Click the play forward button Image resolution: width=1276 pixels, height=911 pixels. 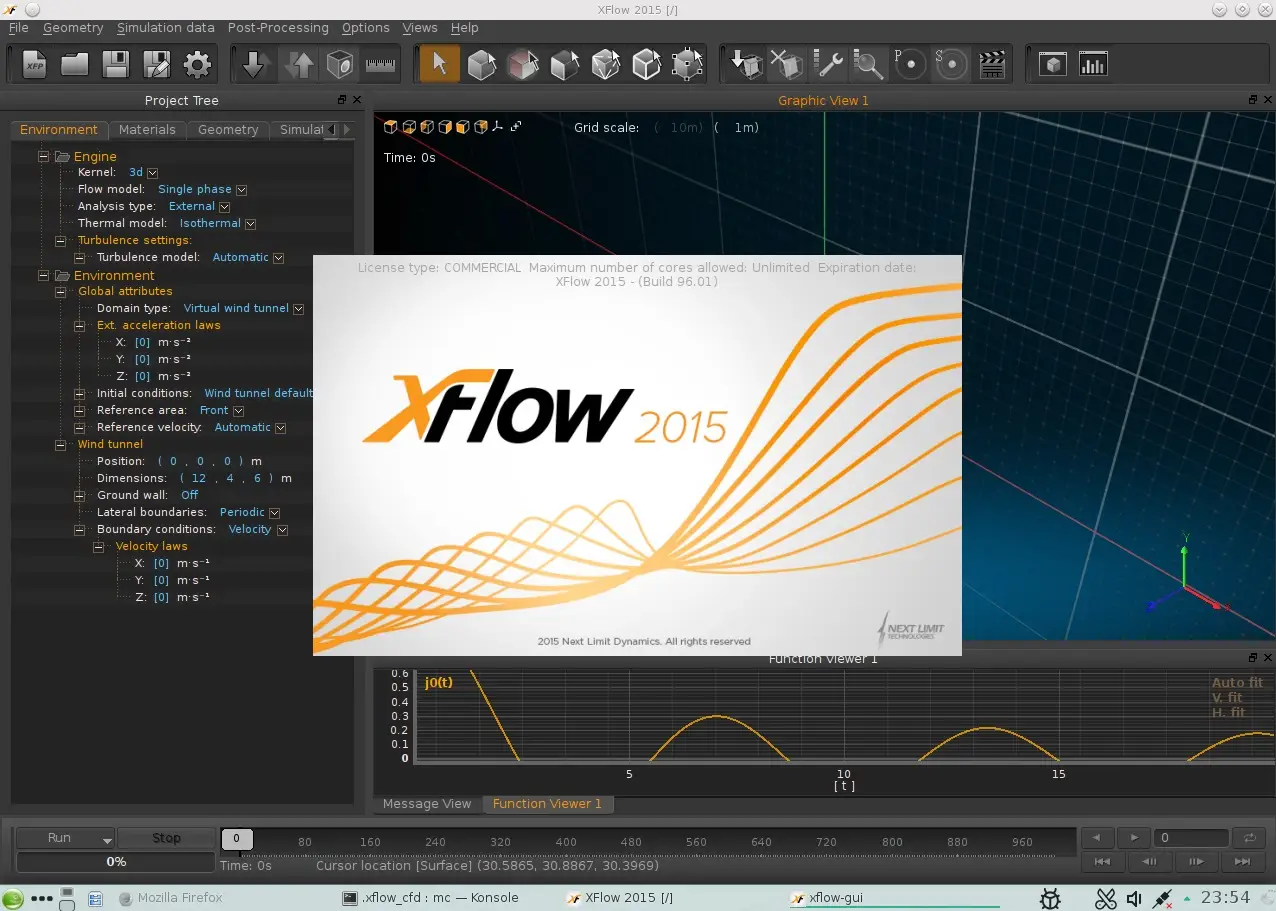click(x=1133, y=838)
